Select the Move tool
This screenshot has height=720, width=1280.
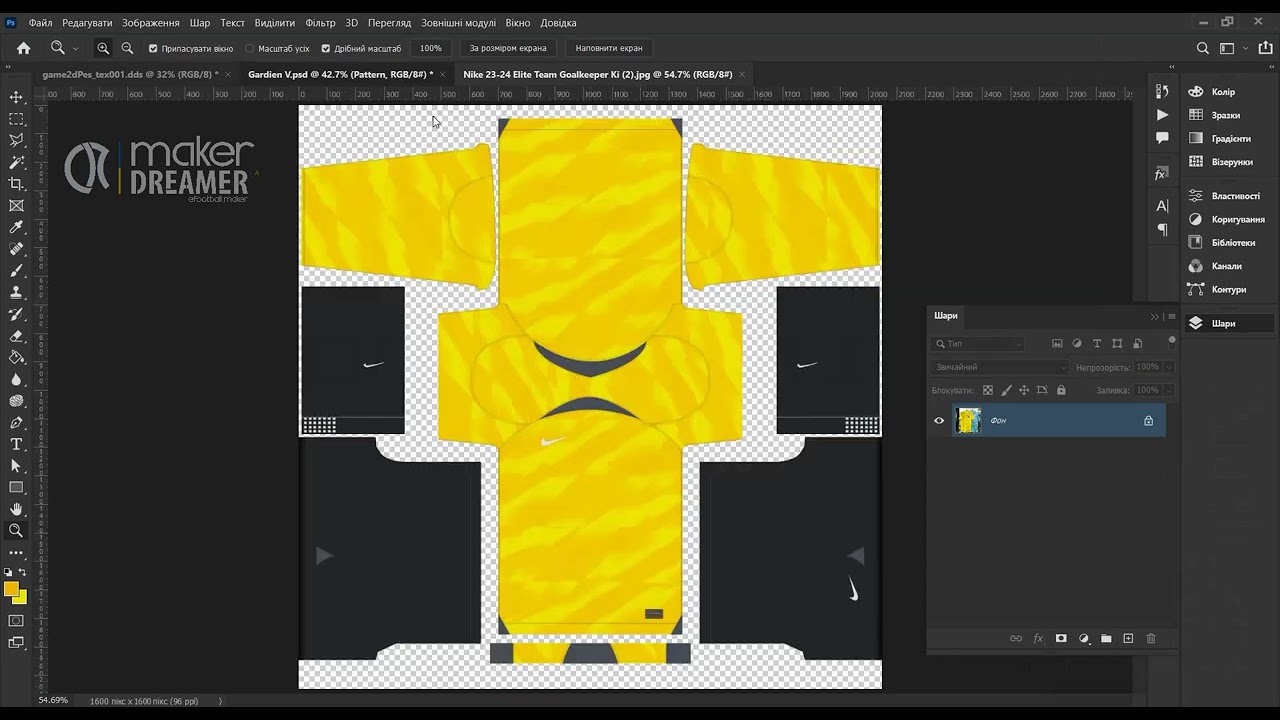[x=16, y=97]
